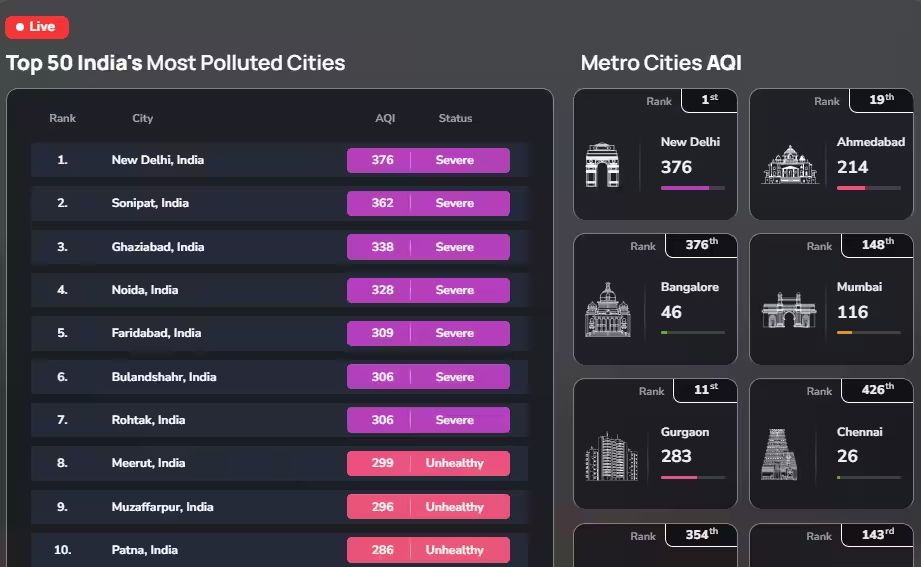Click the AQI column header
921x567 pixels.
pos(385,118)
